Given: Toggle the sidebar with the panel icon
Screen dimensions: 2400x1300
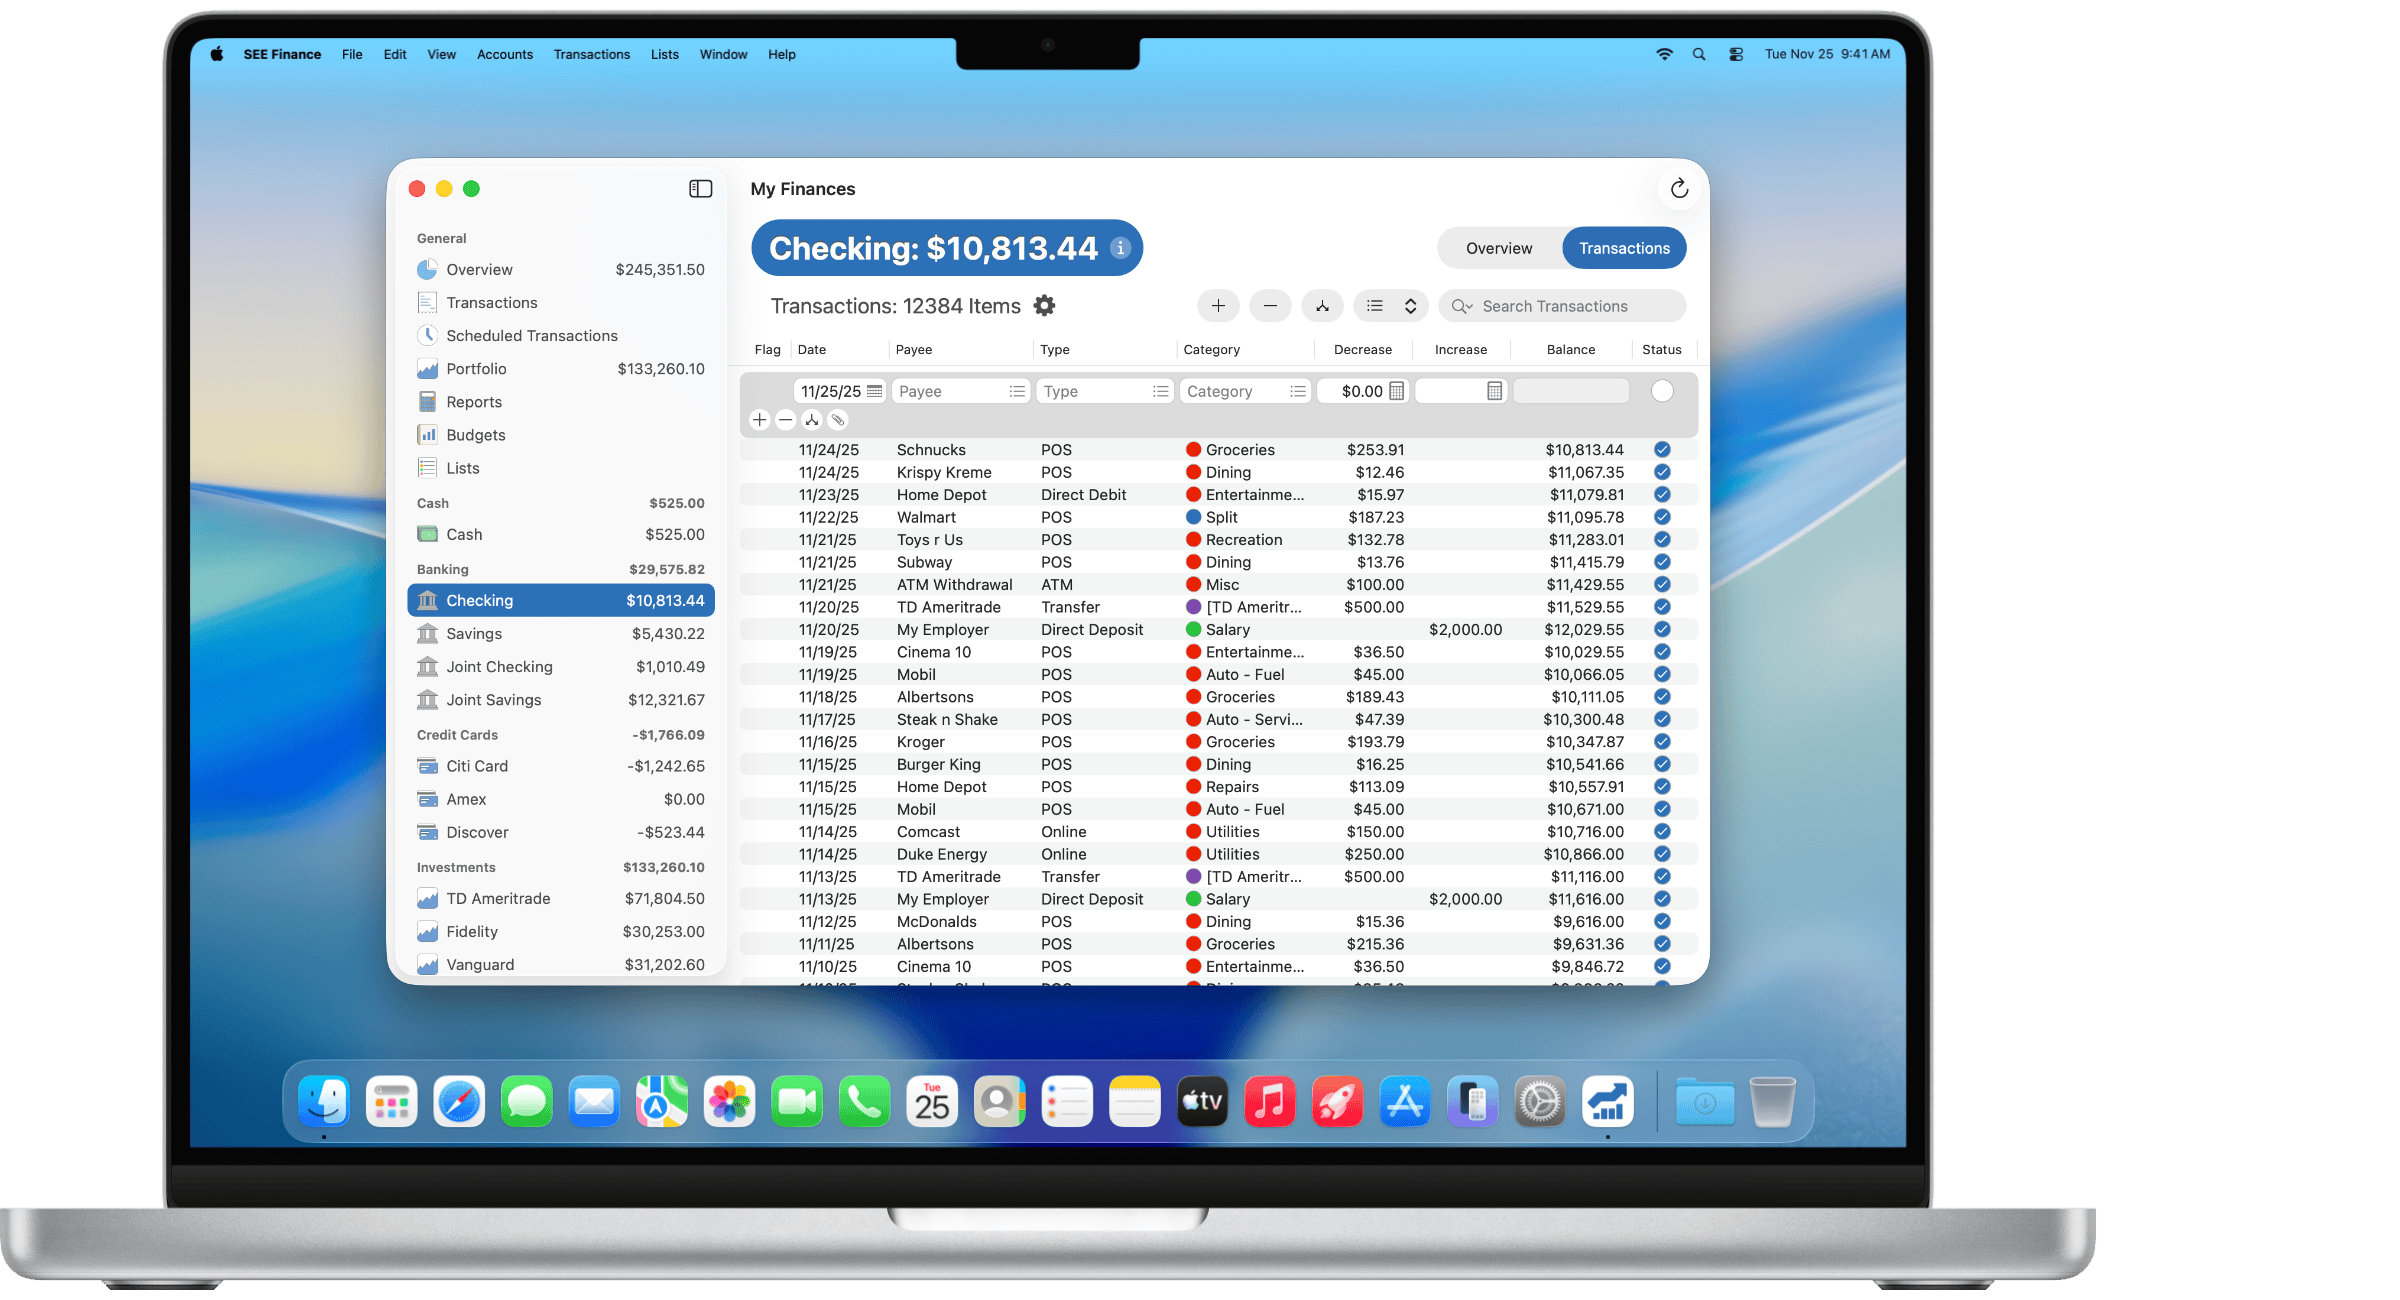Looking at the screenshot, I should 700,189.
